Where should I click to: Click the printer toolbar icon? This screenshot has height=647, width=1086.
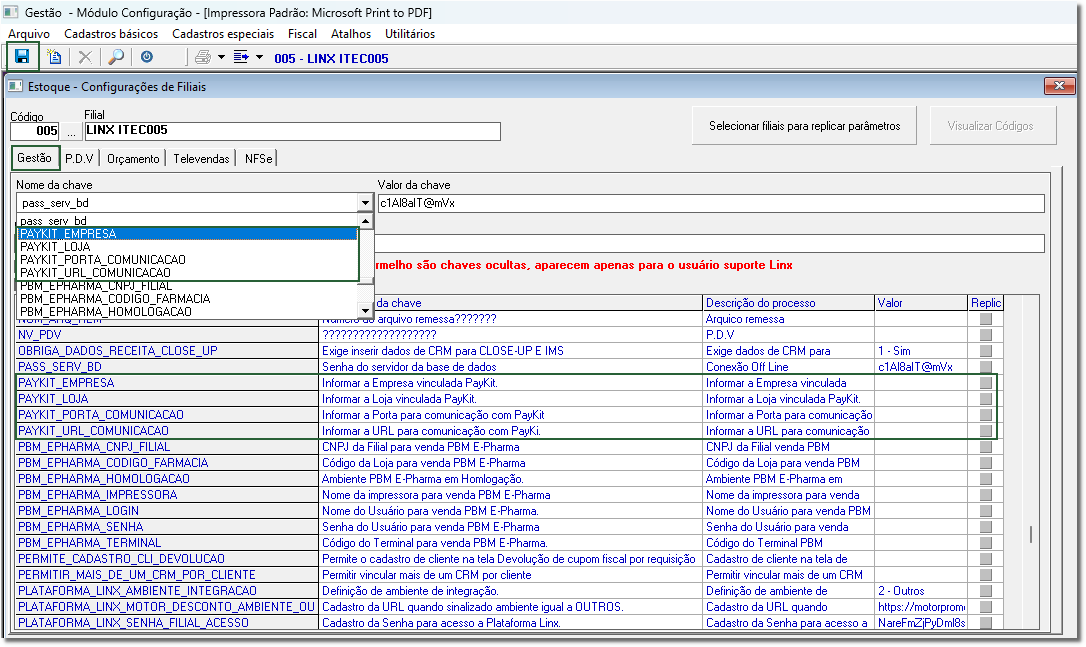coord(203,57)
